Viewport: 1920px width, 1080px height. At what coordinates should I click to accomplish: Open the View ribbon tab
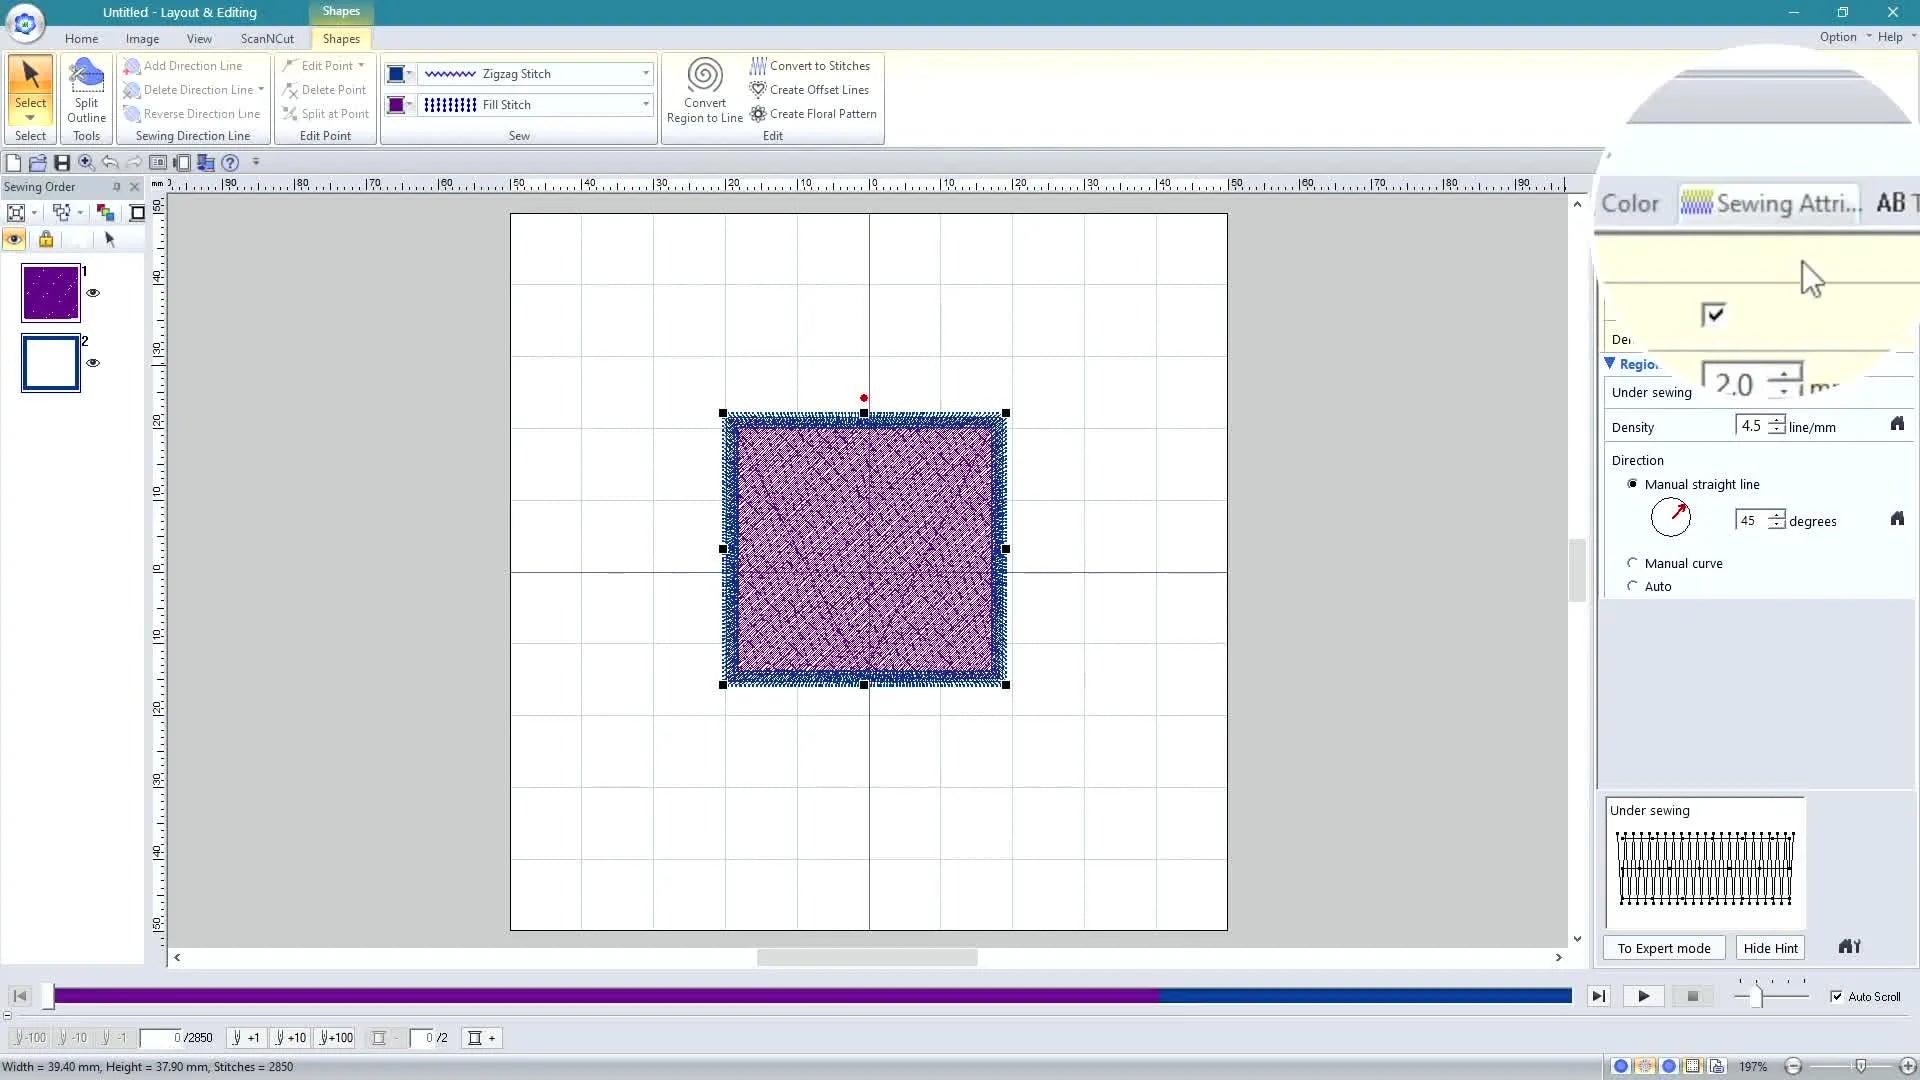pos(199,39)
